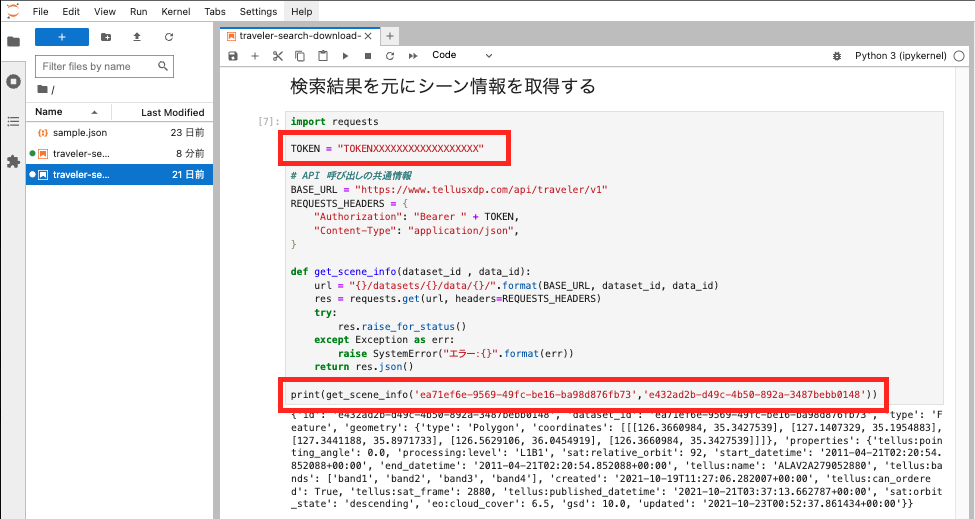Image resolution: width=975 pixels, height=519 pixels.
Task: Create a new folder icon
Action: tap(106, 37)
